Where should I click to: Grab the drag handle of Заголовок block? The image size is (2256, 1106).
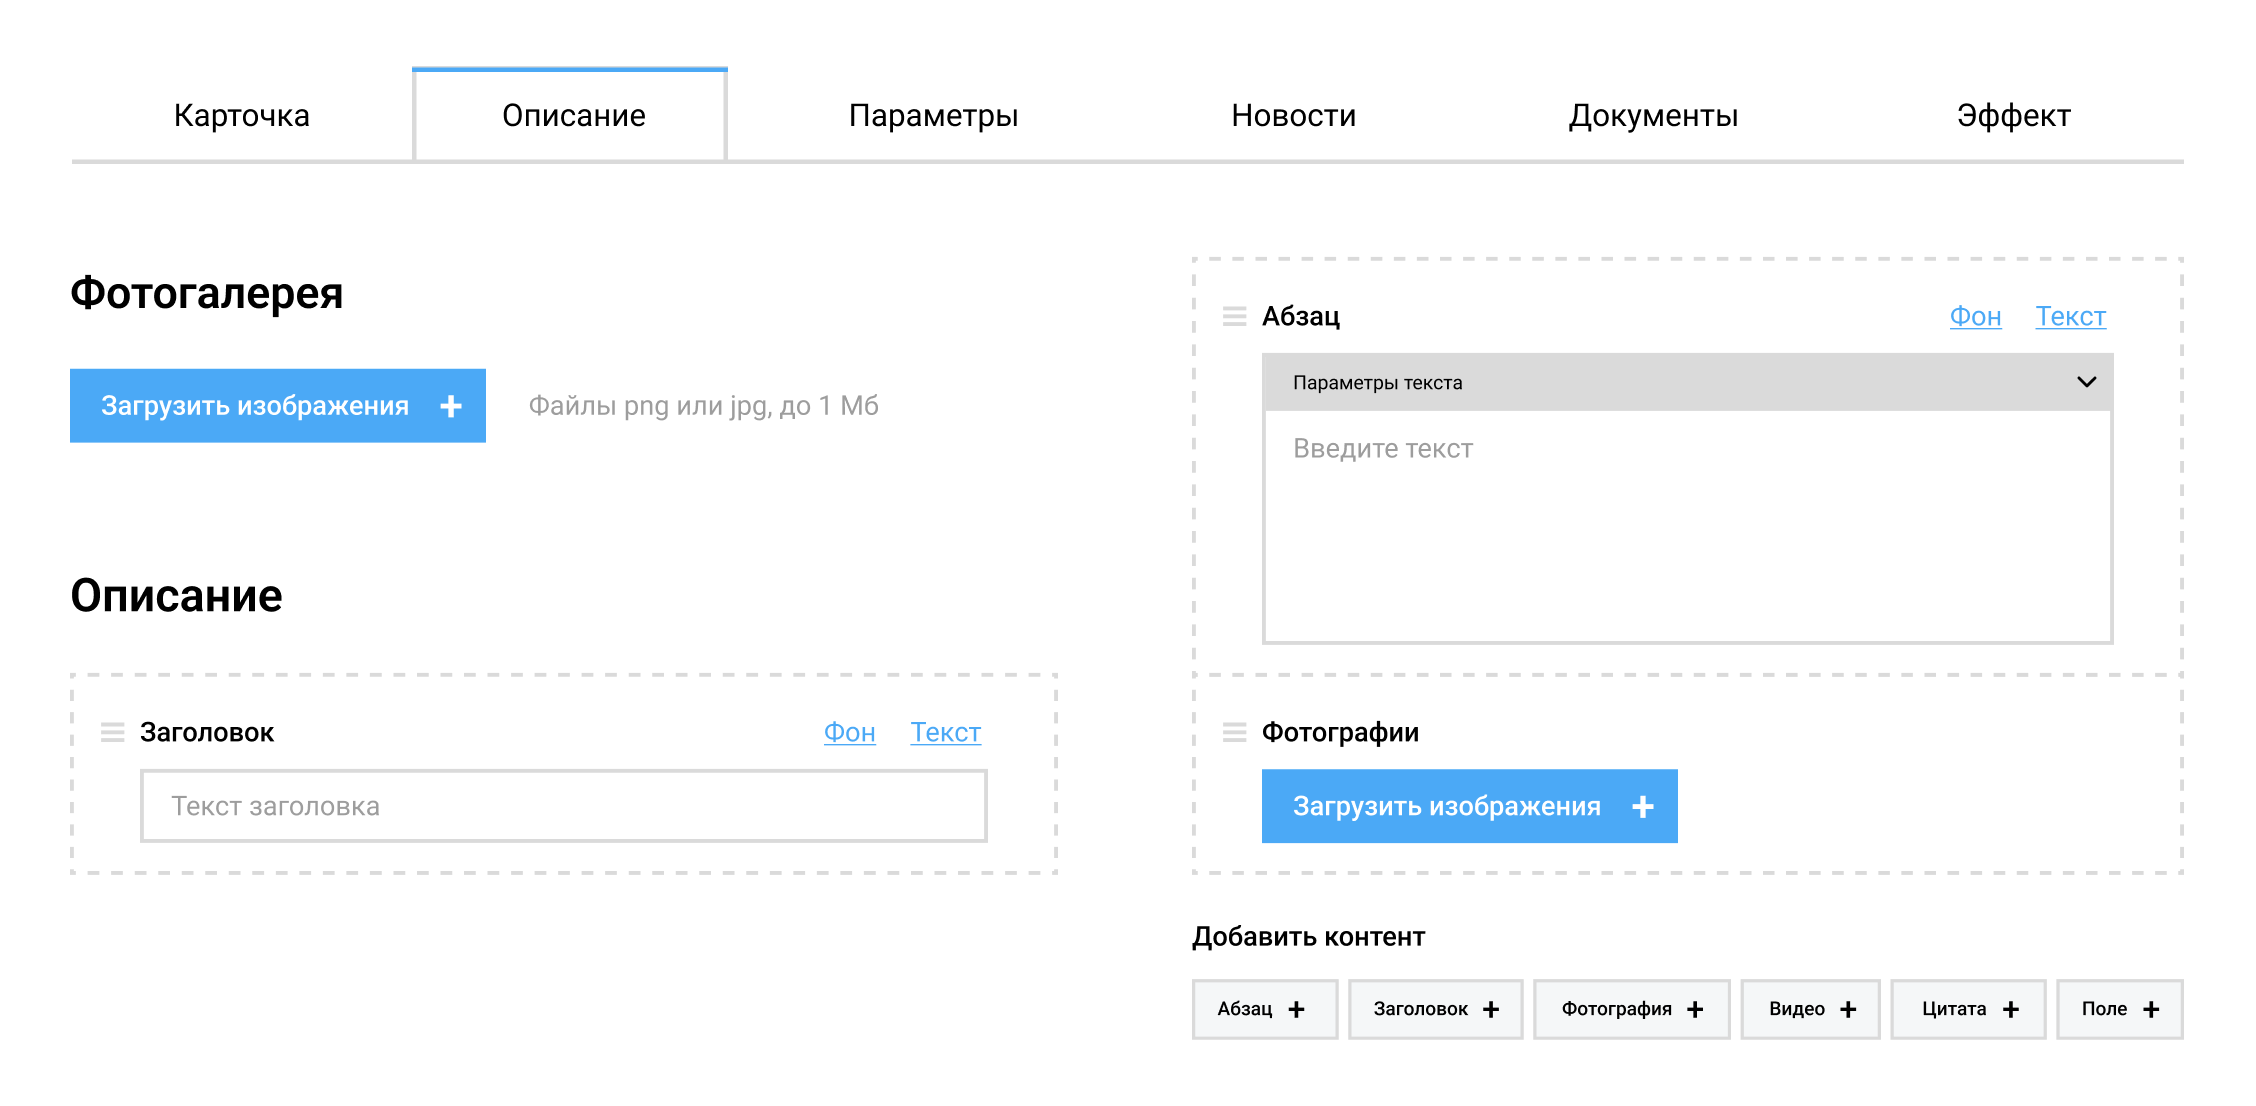tap(113, 732)
